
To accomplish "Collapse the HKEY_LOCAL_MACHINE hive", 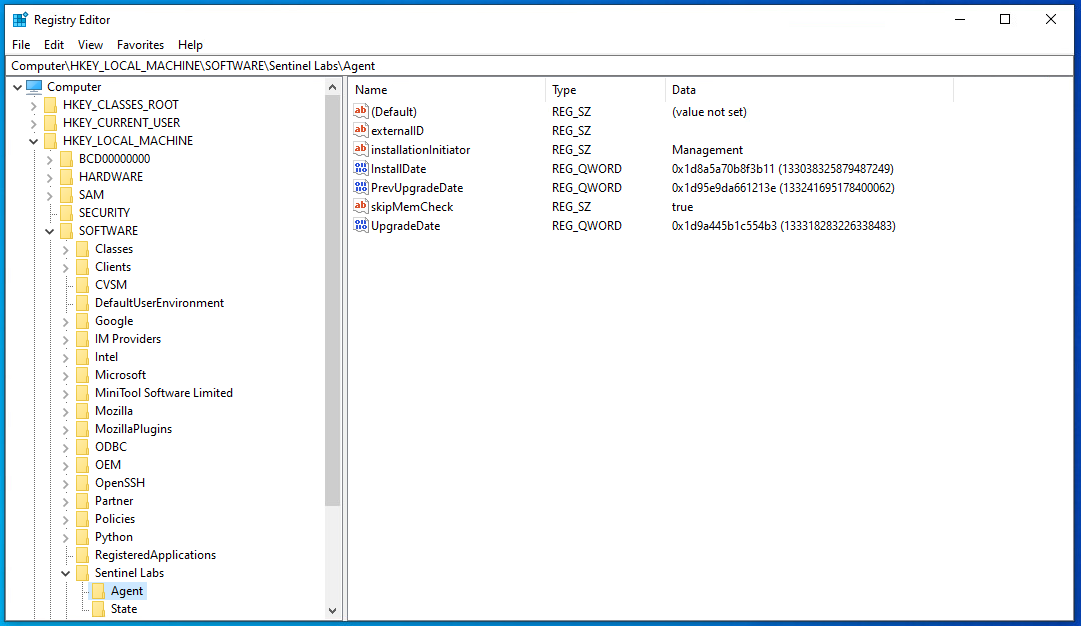I will 33,141.
